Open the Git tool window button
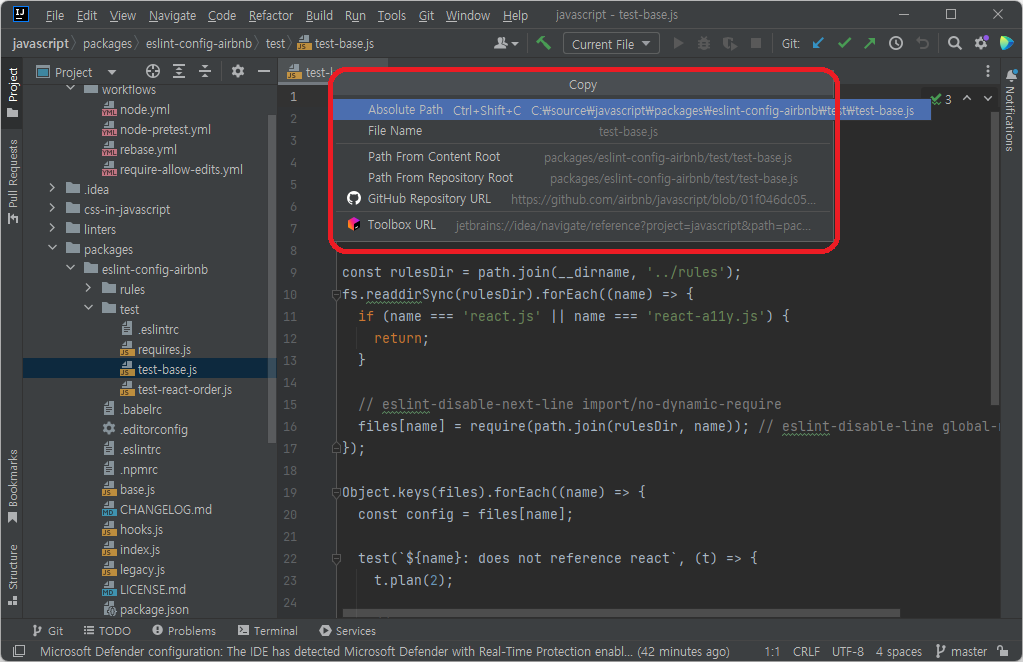Screen dimensions: 1023x662 [x=48, y=631]
